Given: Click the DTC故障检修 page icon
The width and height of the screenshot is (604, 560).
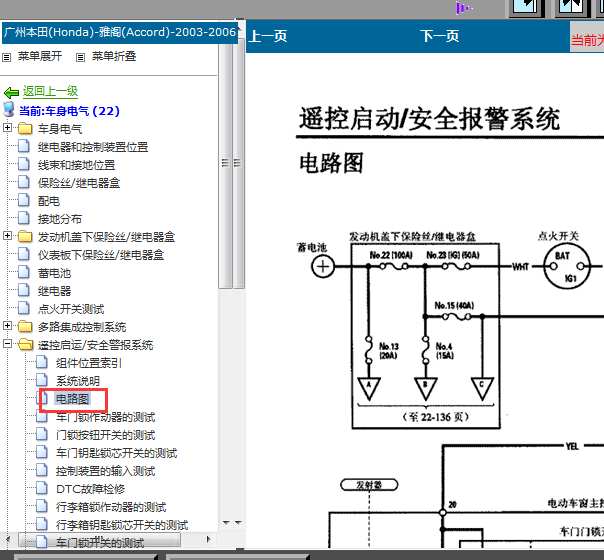Looking at the screenshot, I should point(42,488).
